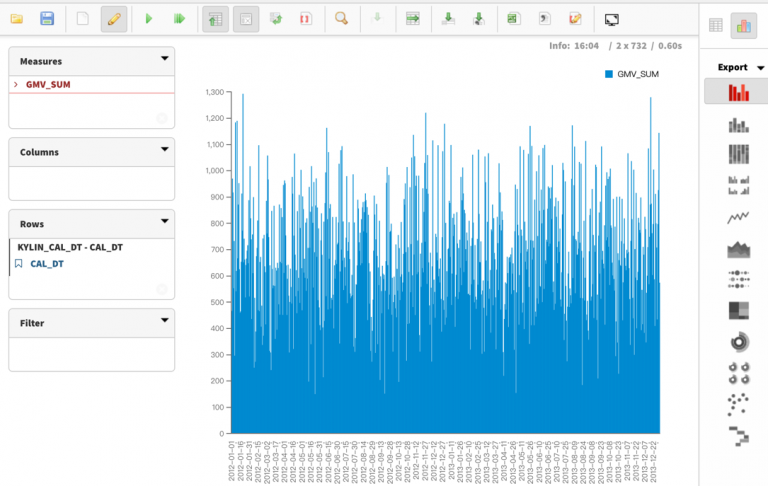Run the query with the green play icon
This screenshot has width=768, height=486.
(x=148, y=18)
